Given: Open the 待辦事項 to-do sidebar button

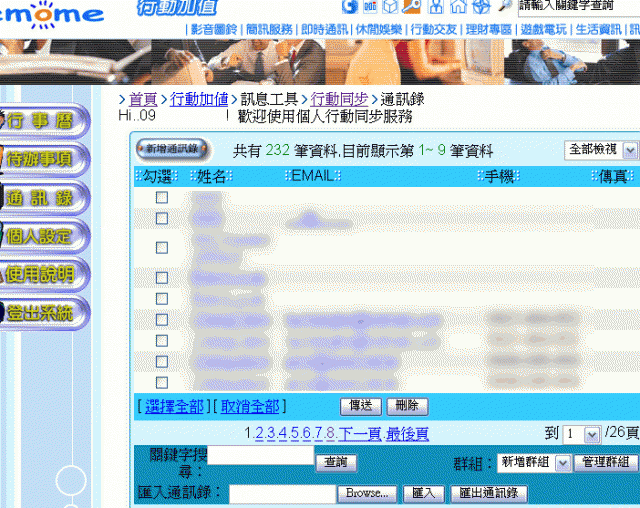Looking at the screenshot, I should click(x=44, y=159).
